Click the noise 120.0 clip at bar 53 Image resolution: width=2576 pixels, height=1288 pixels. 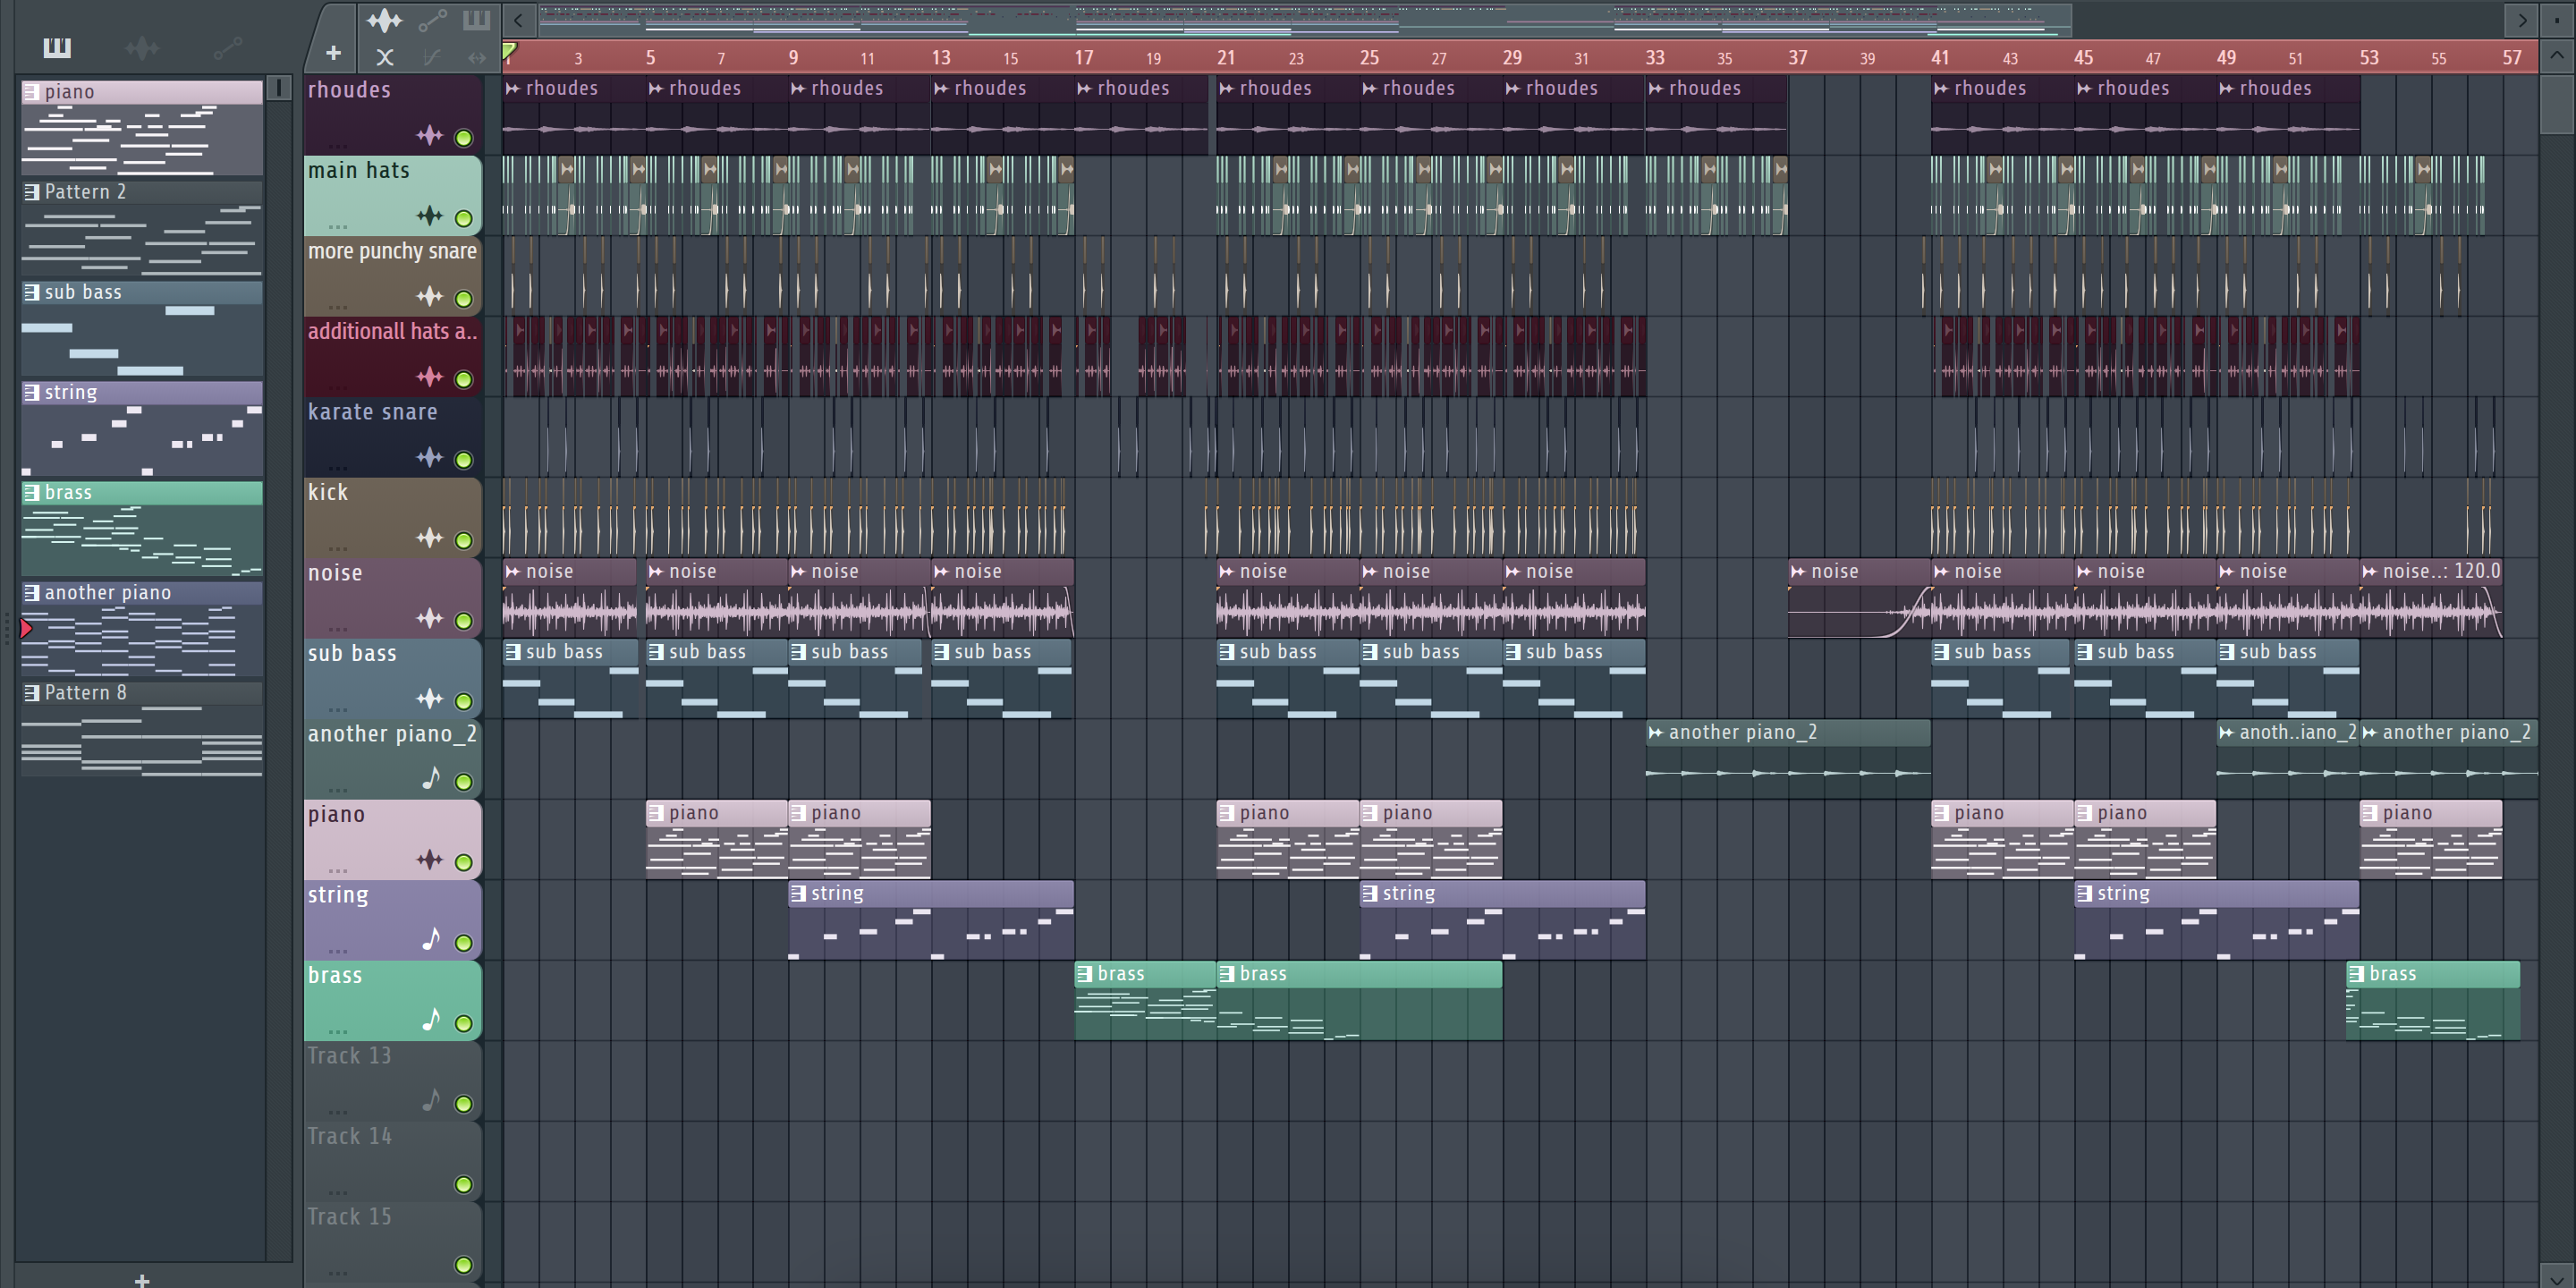click(x=2431, y=597)
